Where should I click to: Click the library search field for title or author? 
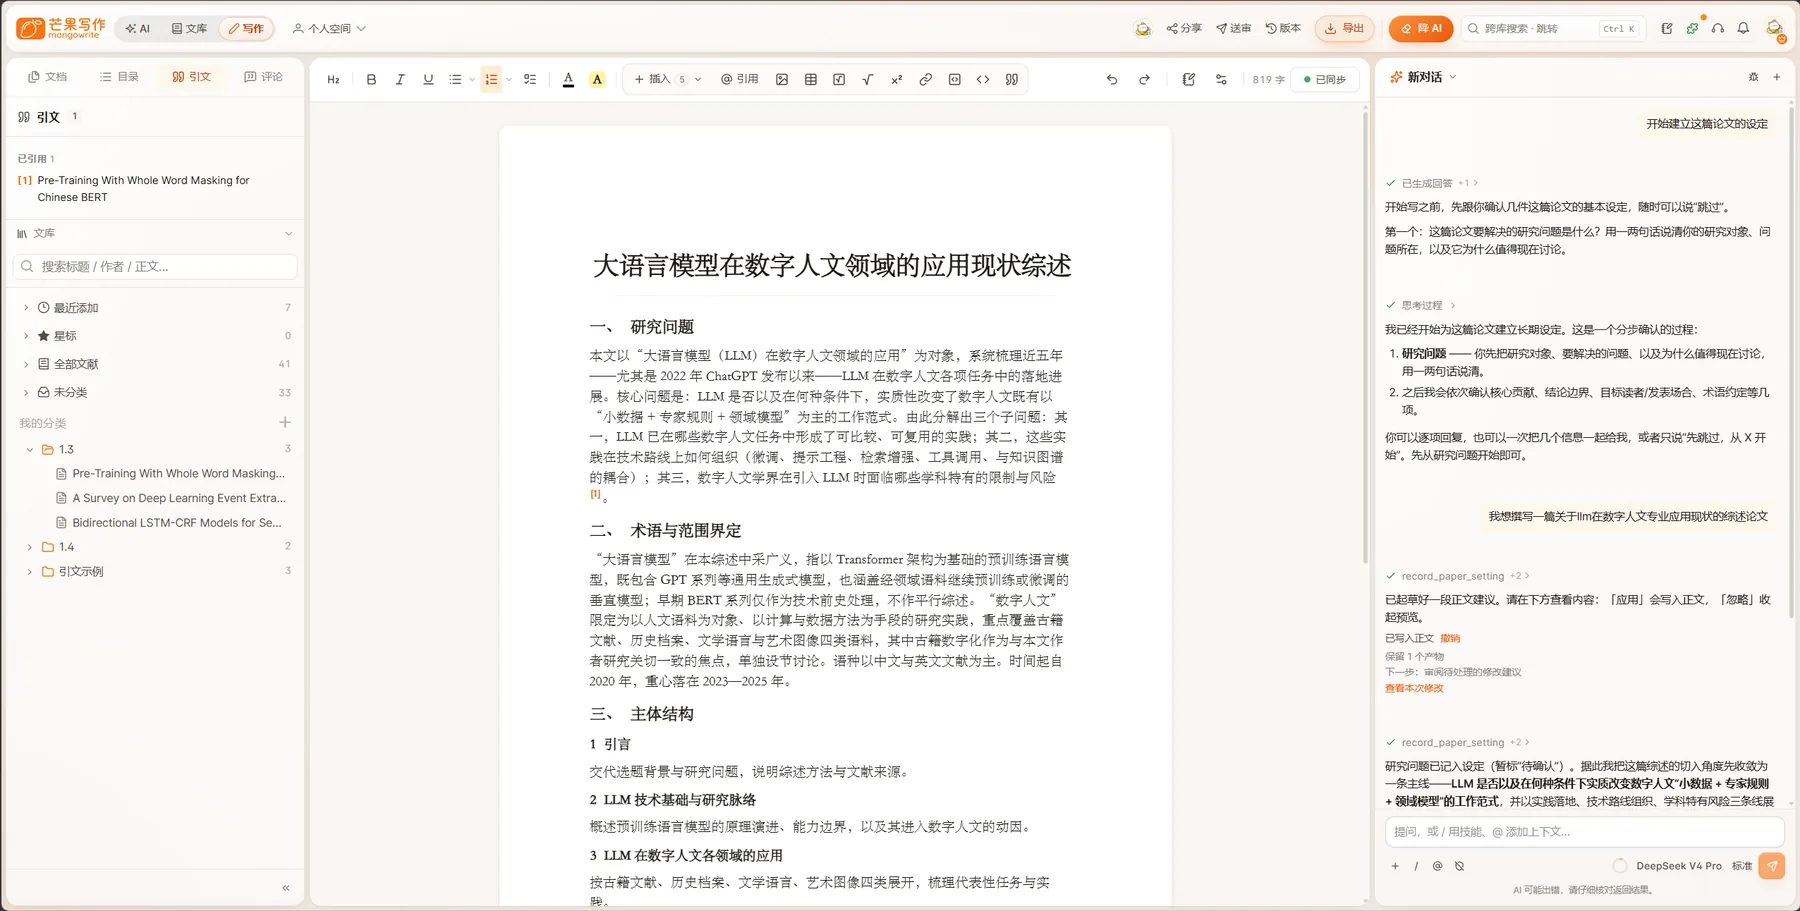[x=156, y=266]
